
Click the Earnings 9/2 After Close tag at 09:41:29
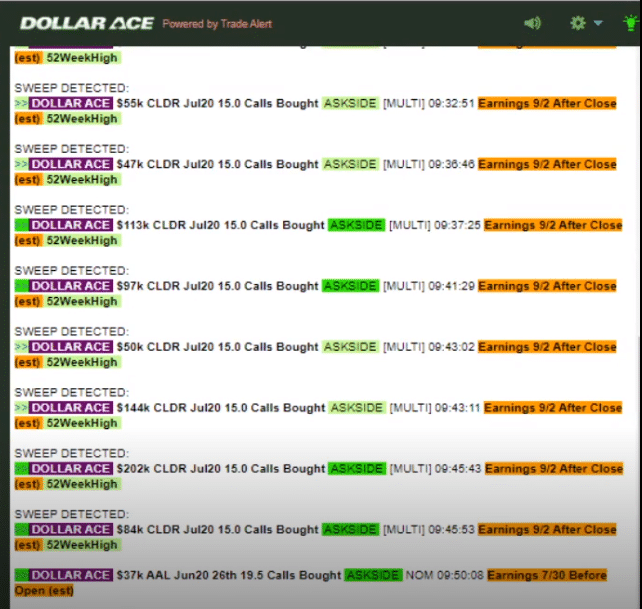pyautogui.click(x=547, y=286)
